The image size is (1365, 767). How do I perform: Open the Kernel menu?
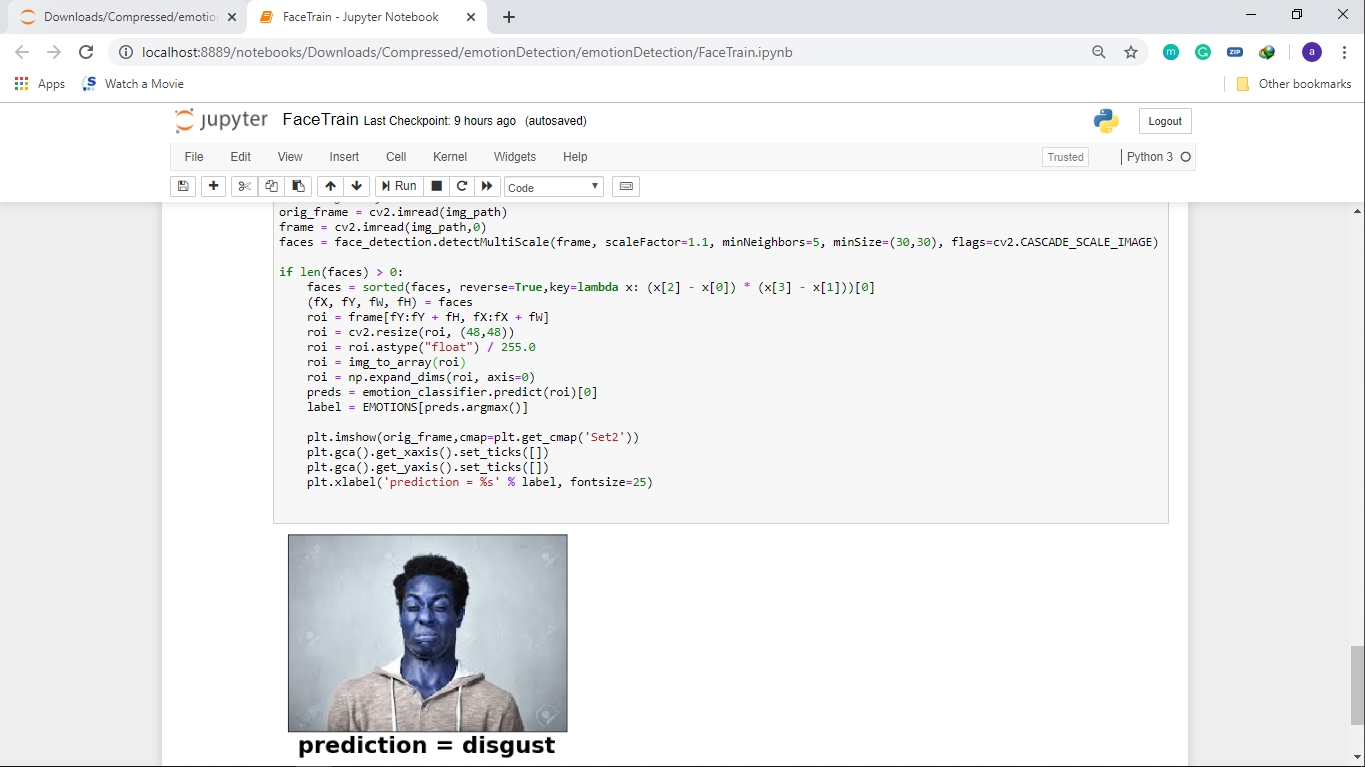(x=450, y=157)
